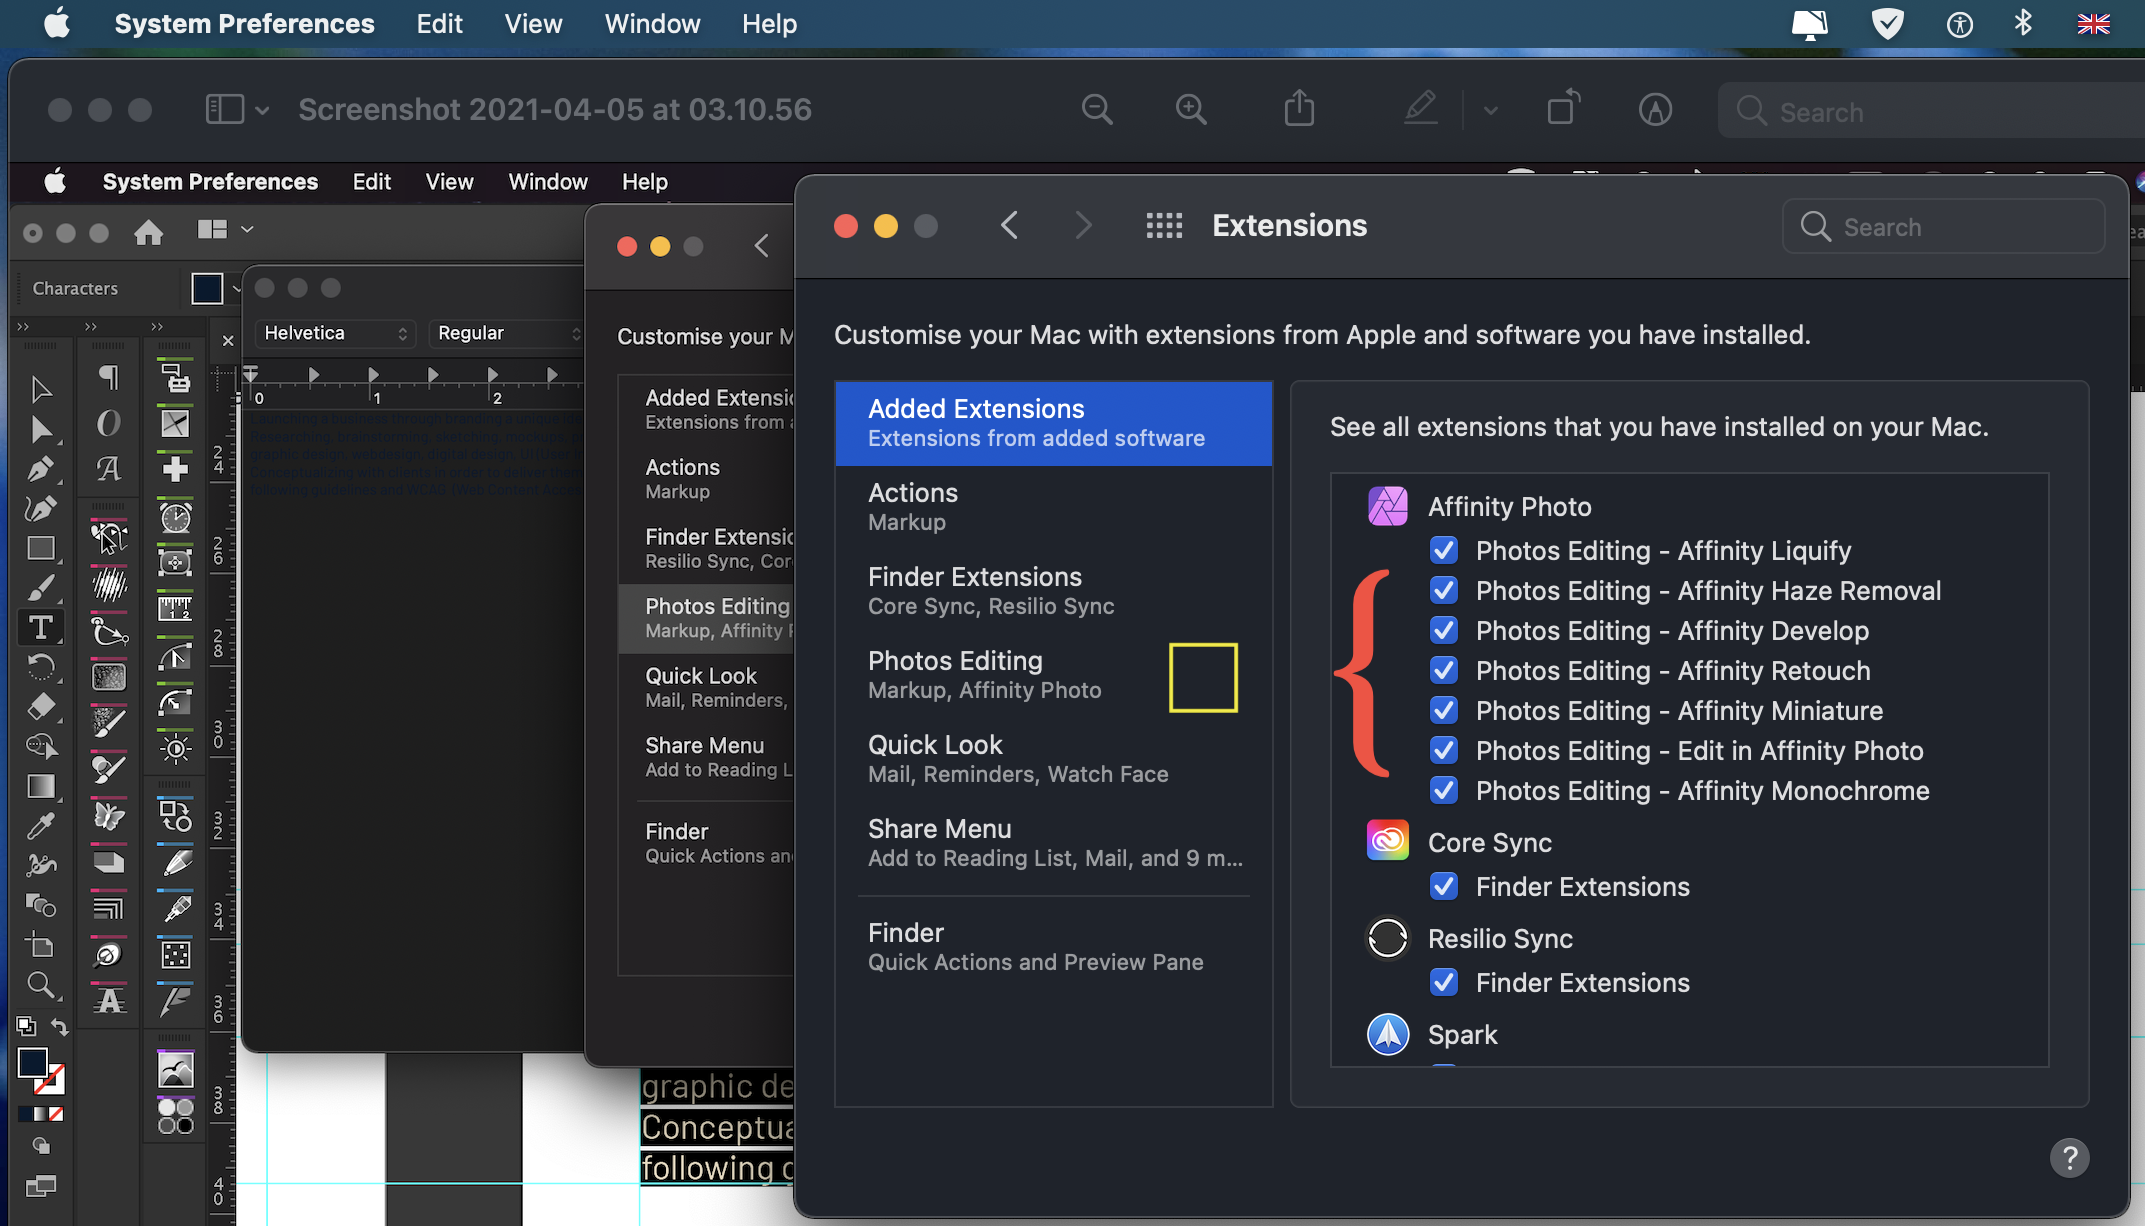This screenshot has height=1226, width=2145.
Task: Select the Artboard tool
Action: click(41, 945)
